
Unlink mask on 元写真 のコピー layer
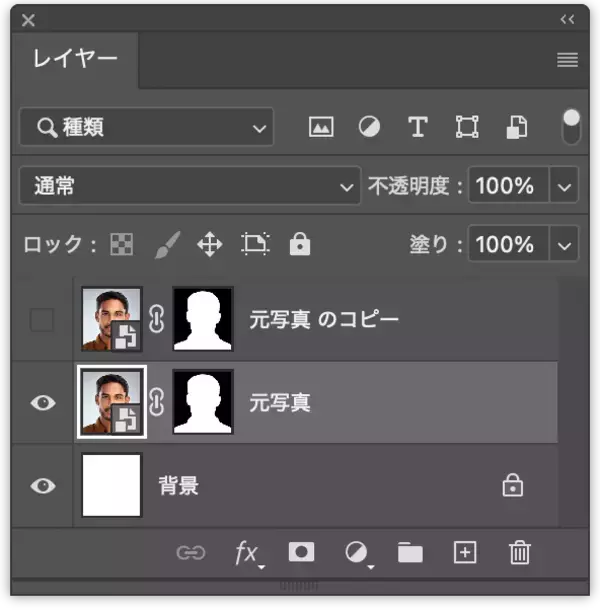coord(156,319)
